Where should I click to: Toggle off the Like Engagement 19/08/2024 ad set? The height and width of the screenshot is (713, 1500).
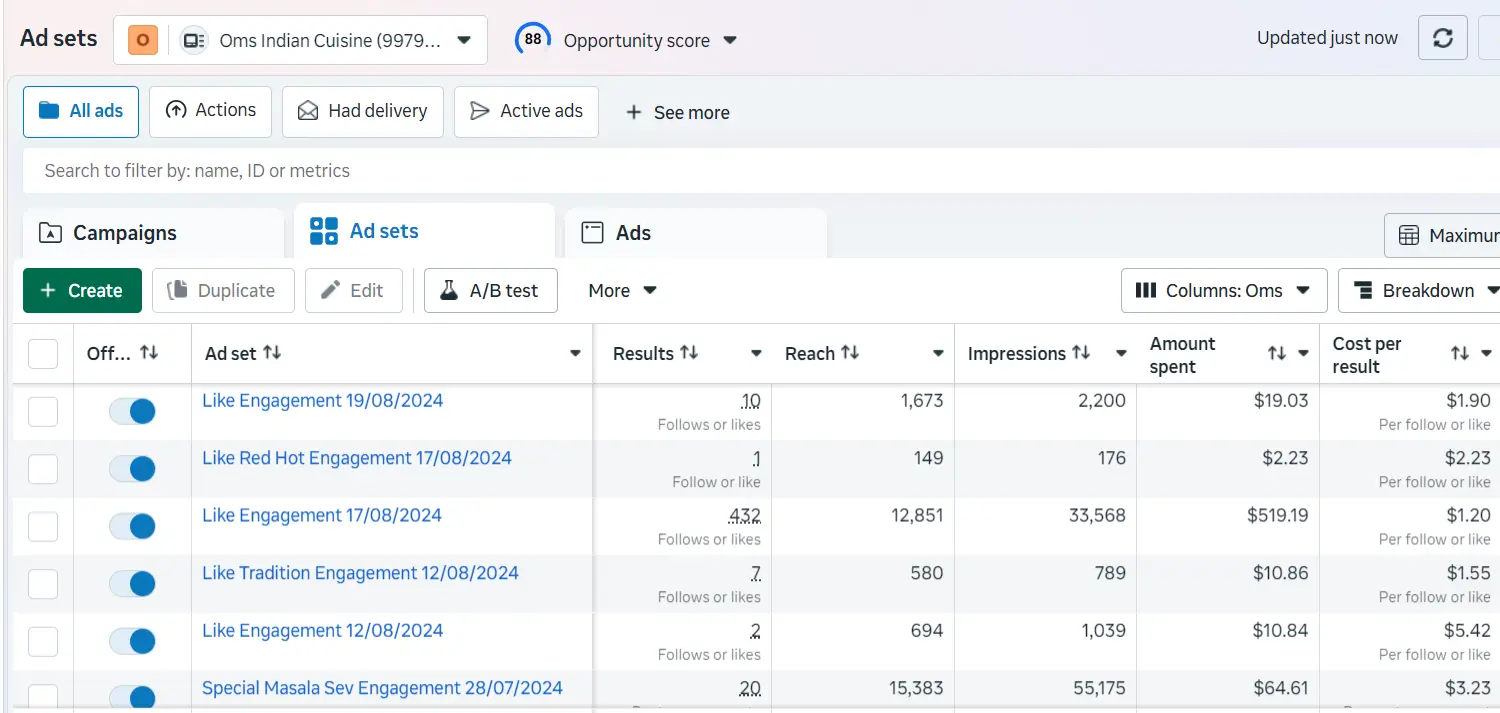131,411
